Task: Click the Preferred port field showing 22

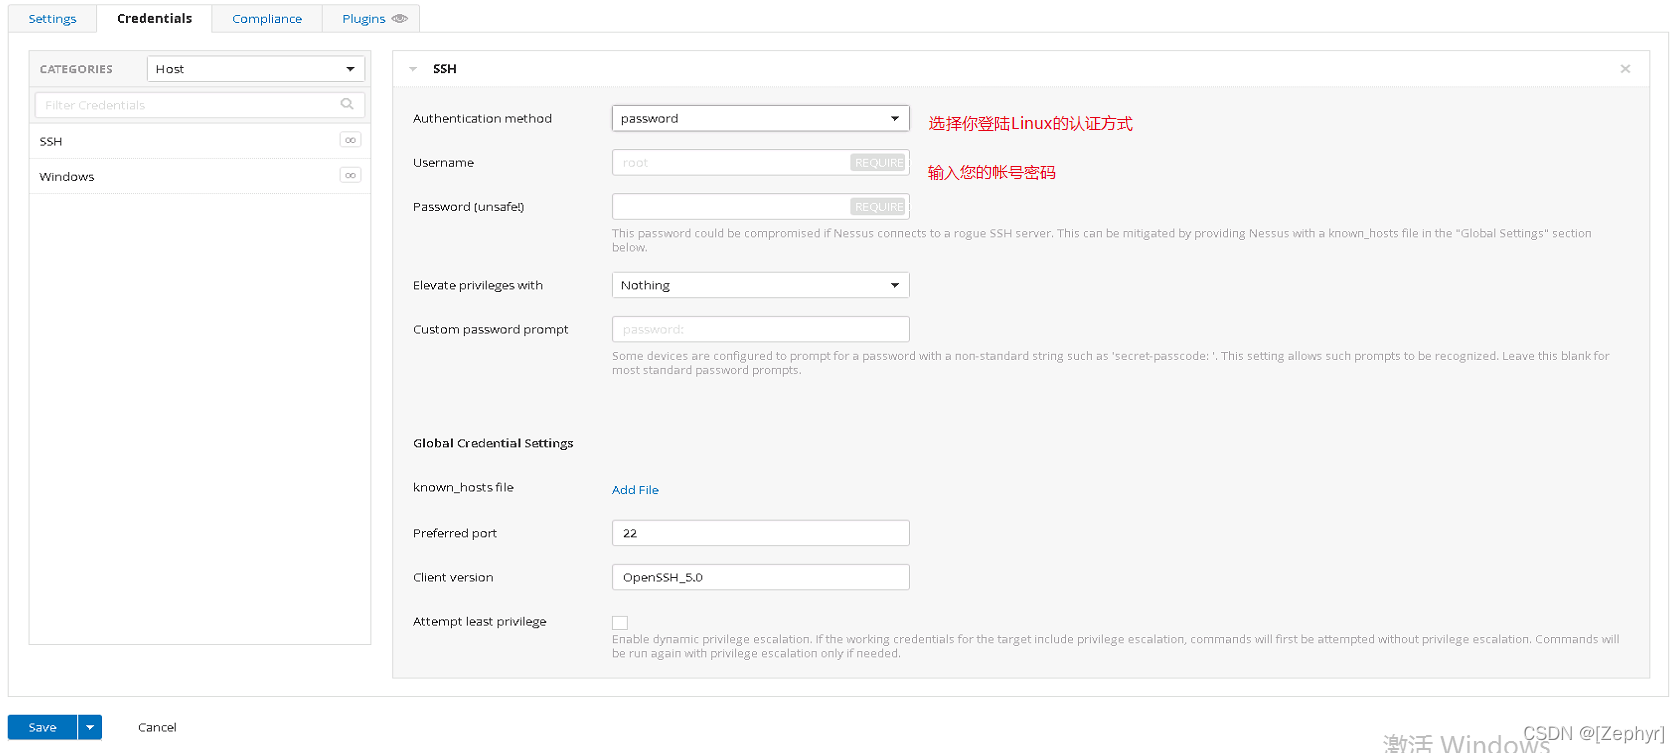Action: coord(760,533)
